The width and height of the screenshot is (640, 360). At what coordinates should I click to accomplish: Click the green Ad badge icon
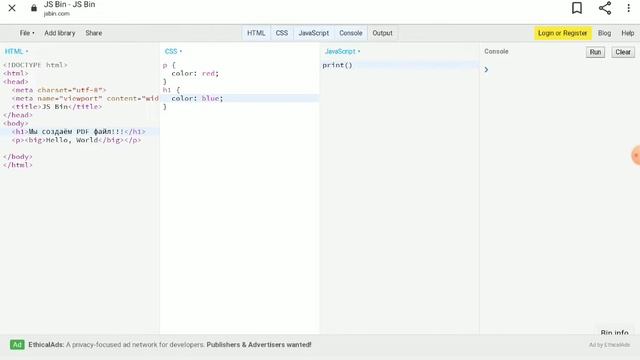click(17, 345)
